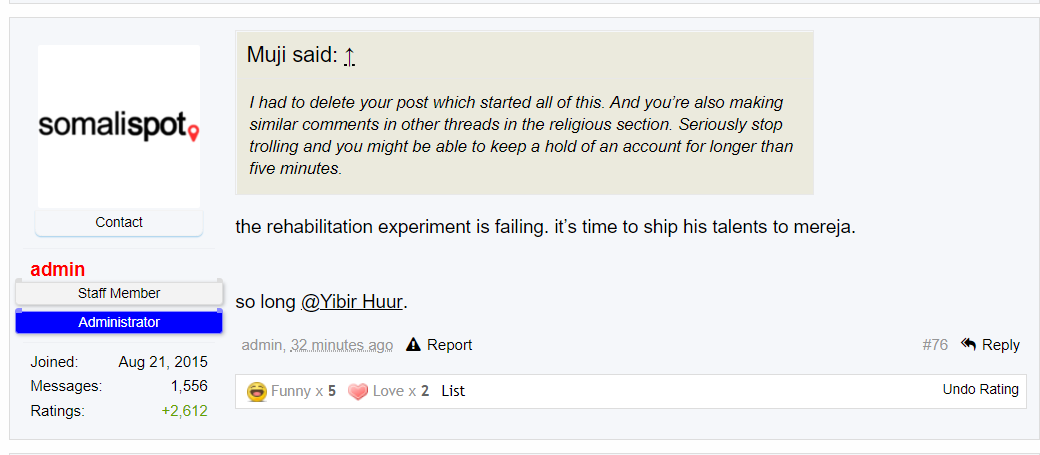The image size is (1040, 455).
Task: Click the +2,612 ratings count
Action: pyautogui.click(x=184, y=411)
